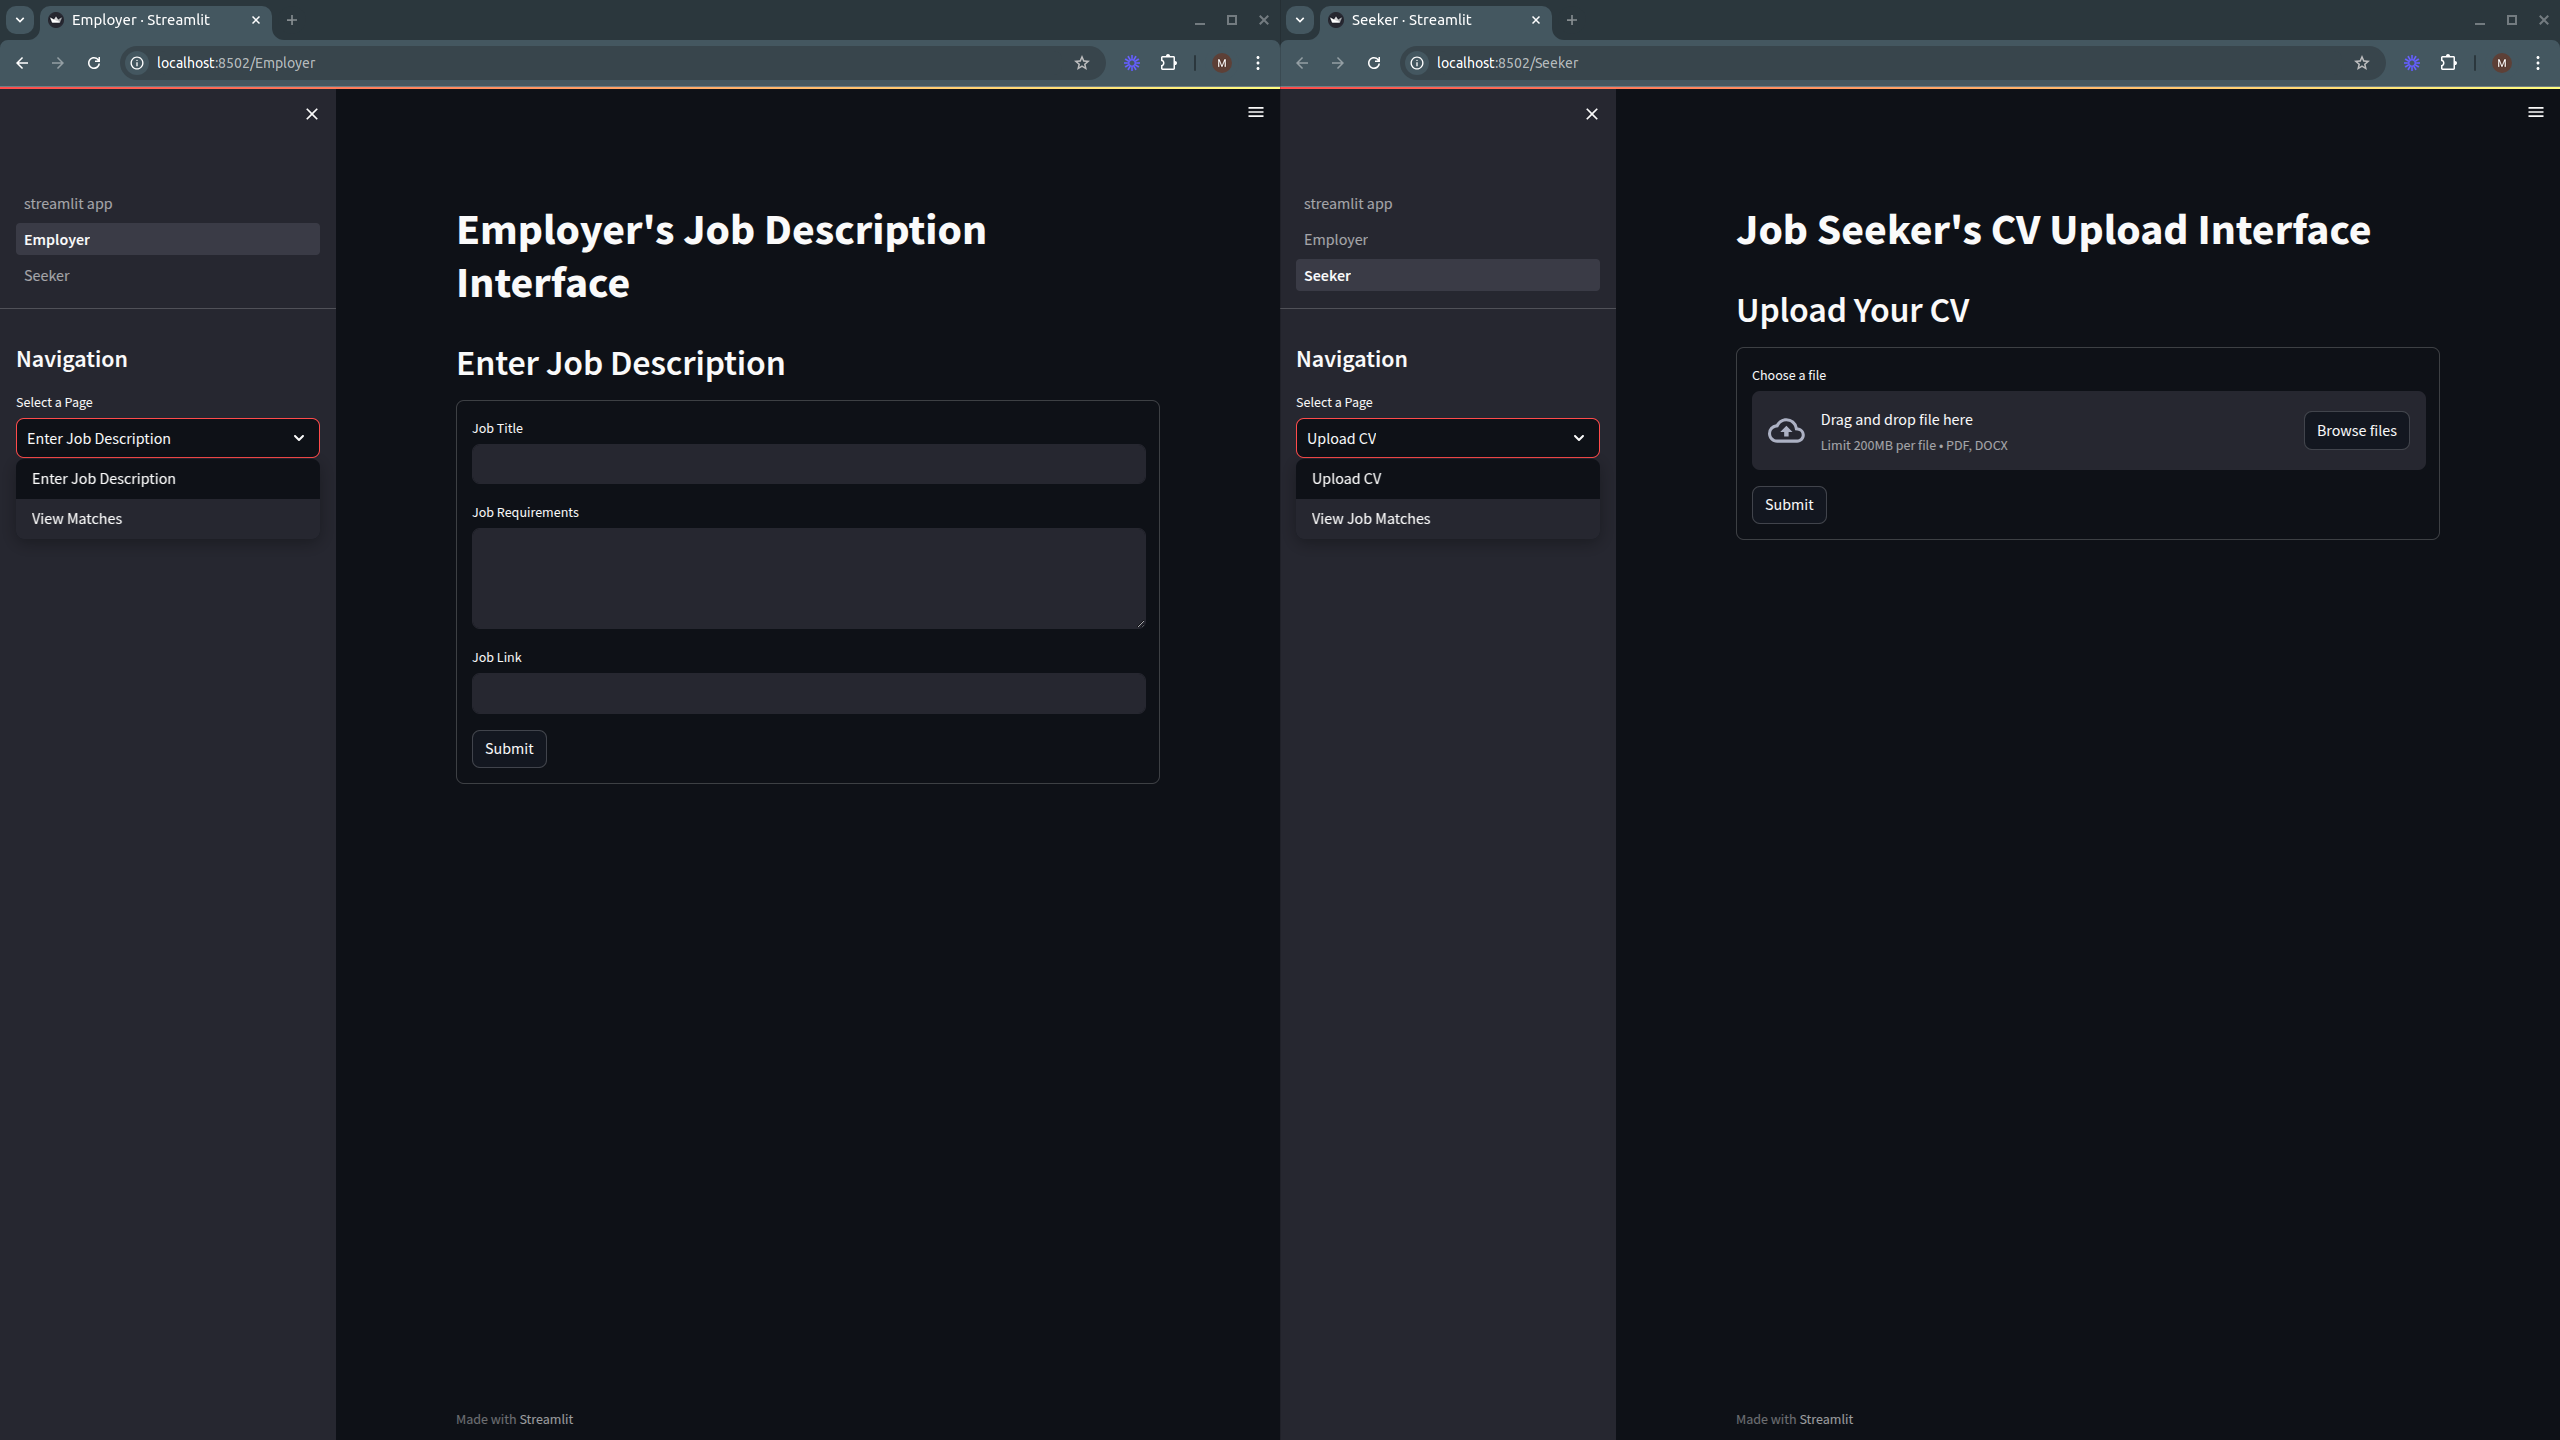The height and width of the screenshot is (1440, 2560).
Task: Choose View Job Matches option
Action: point(1370,519)
